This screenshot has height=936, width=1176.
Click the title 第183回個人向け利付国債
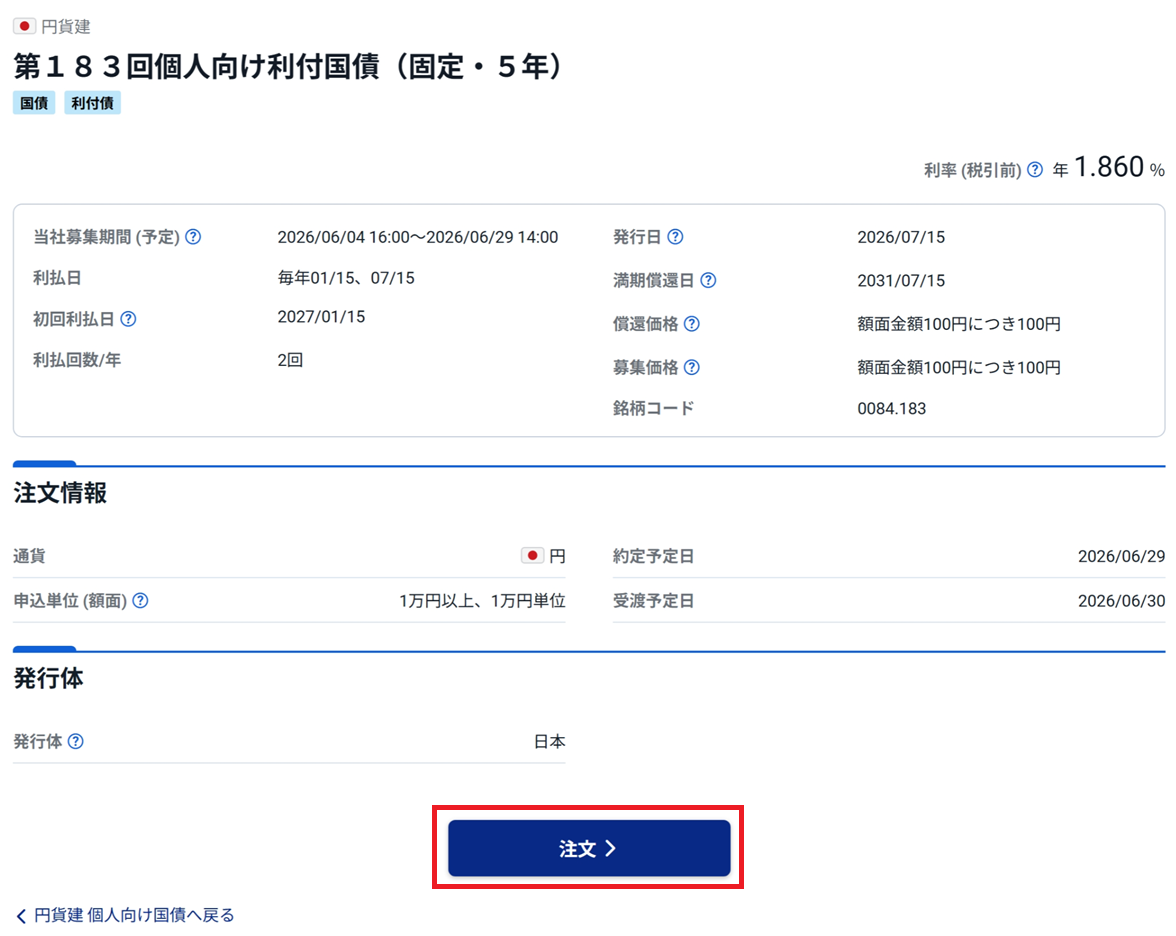point(287,67)
